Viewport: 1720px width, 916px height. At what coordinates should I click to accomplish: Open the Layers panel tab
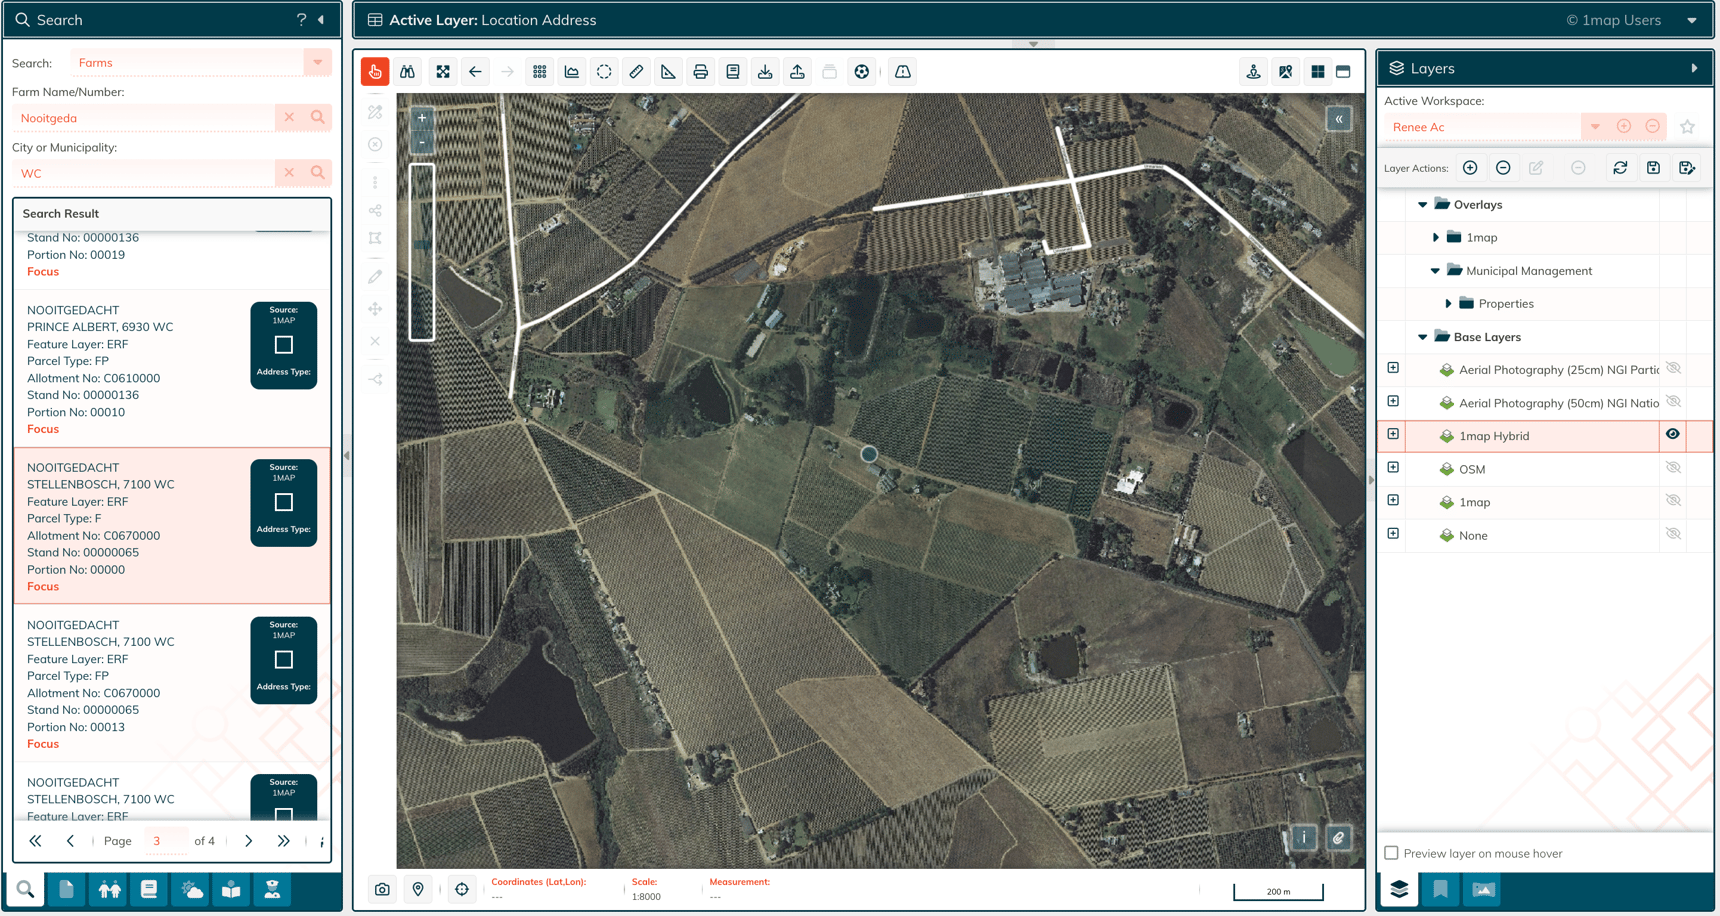(1398, 889)
